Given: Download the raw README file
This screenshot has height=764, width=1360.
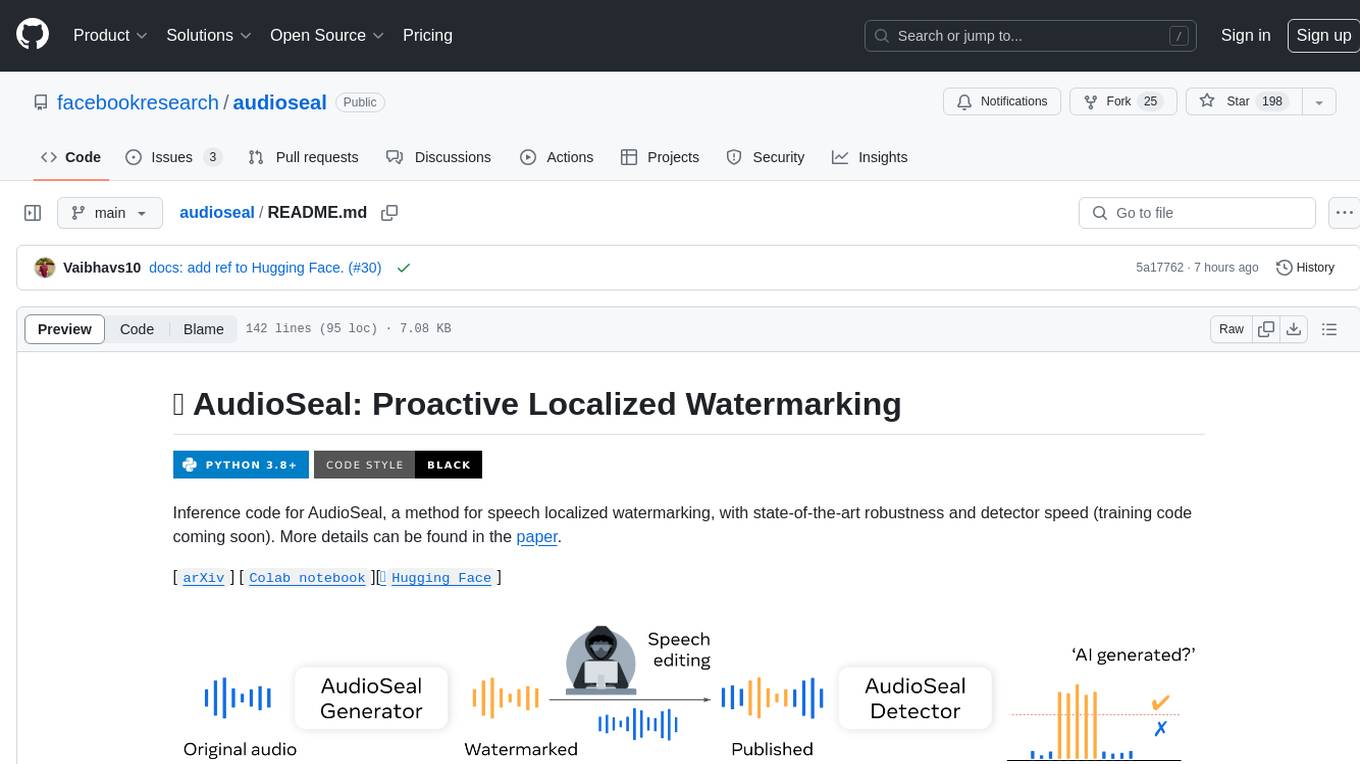Looking at the screenshot, I should [x=1294, y=329].
